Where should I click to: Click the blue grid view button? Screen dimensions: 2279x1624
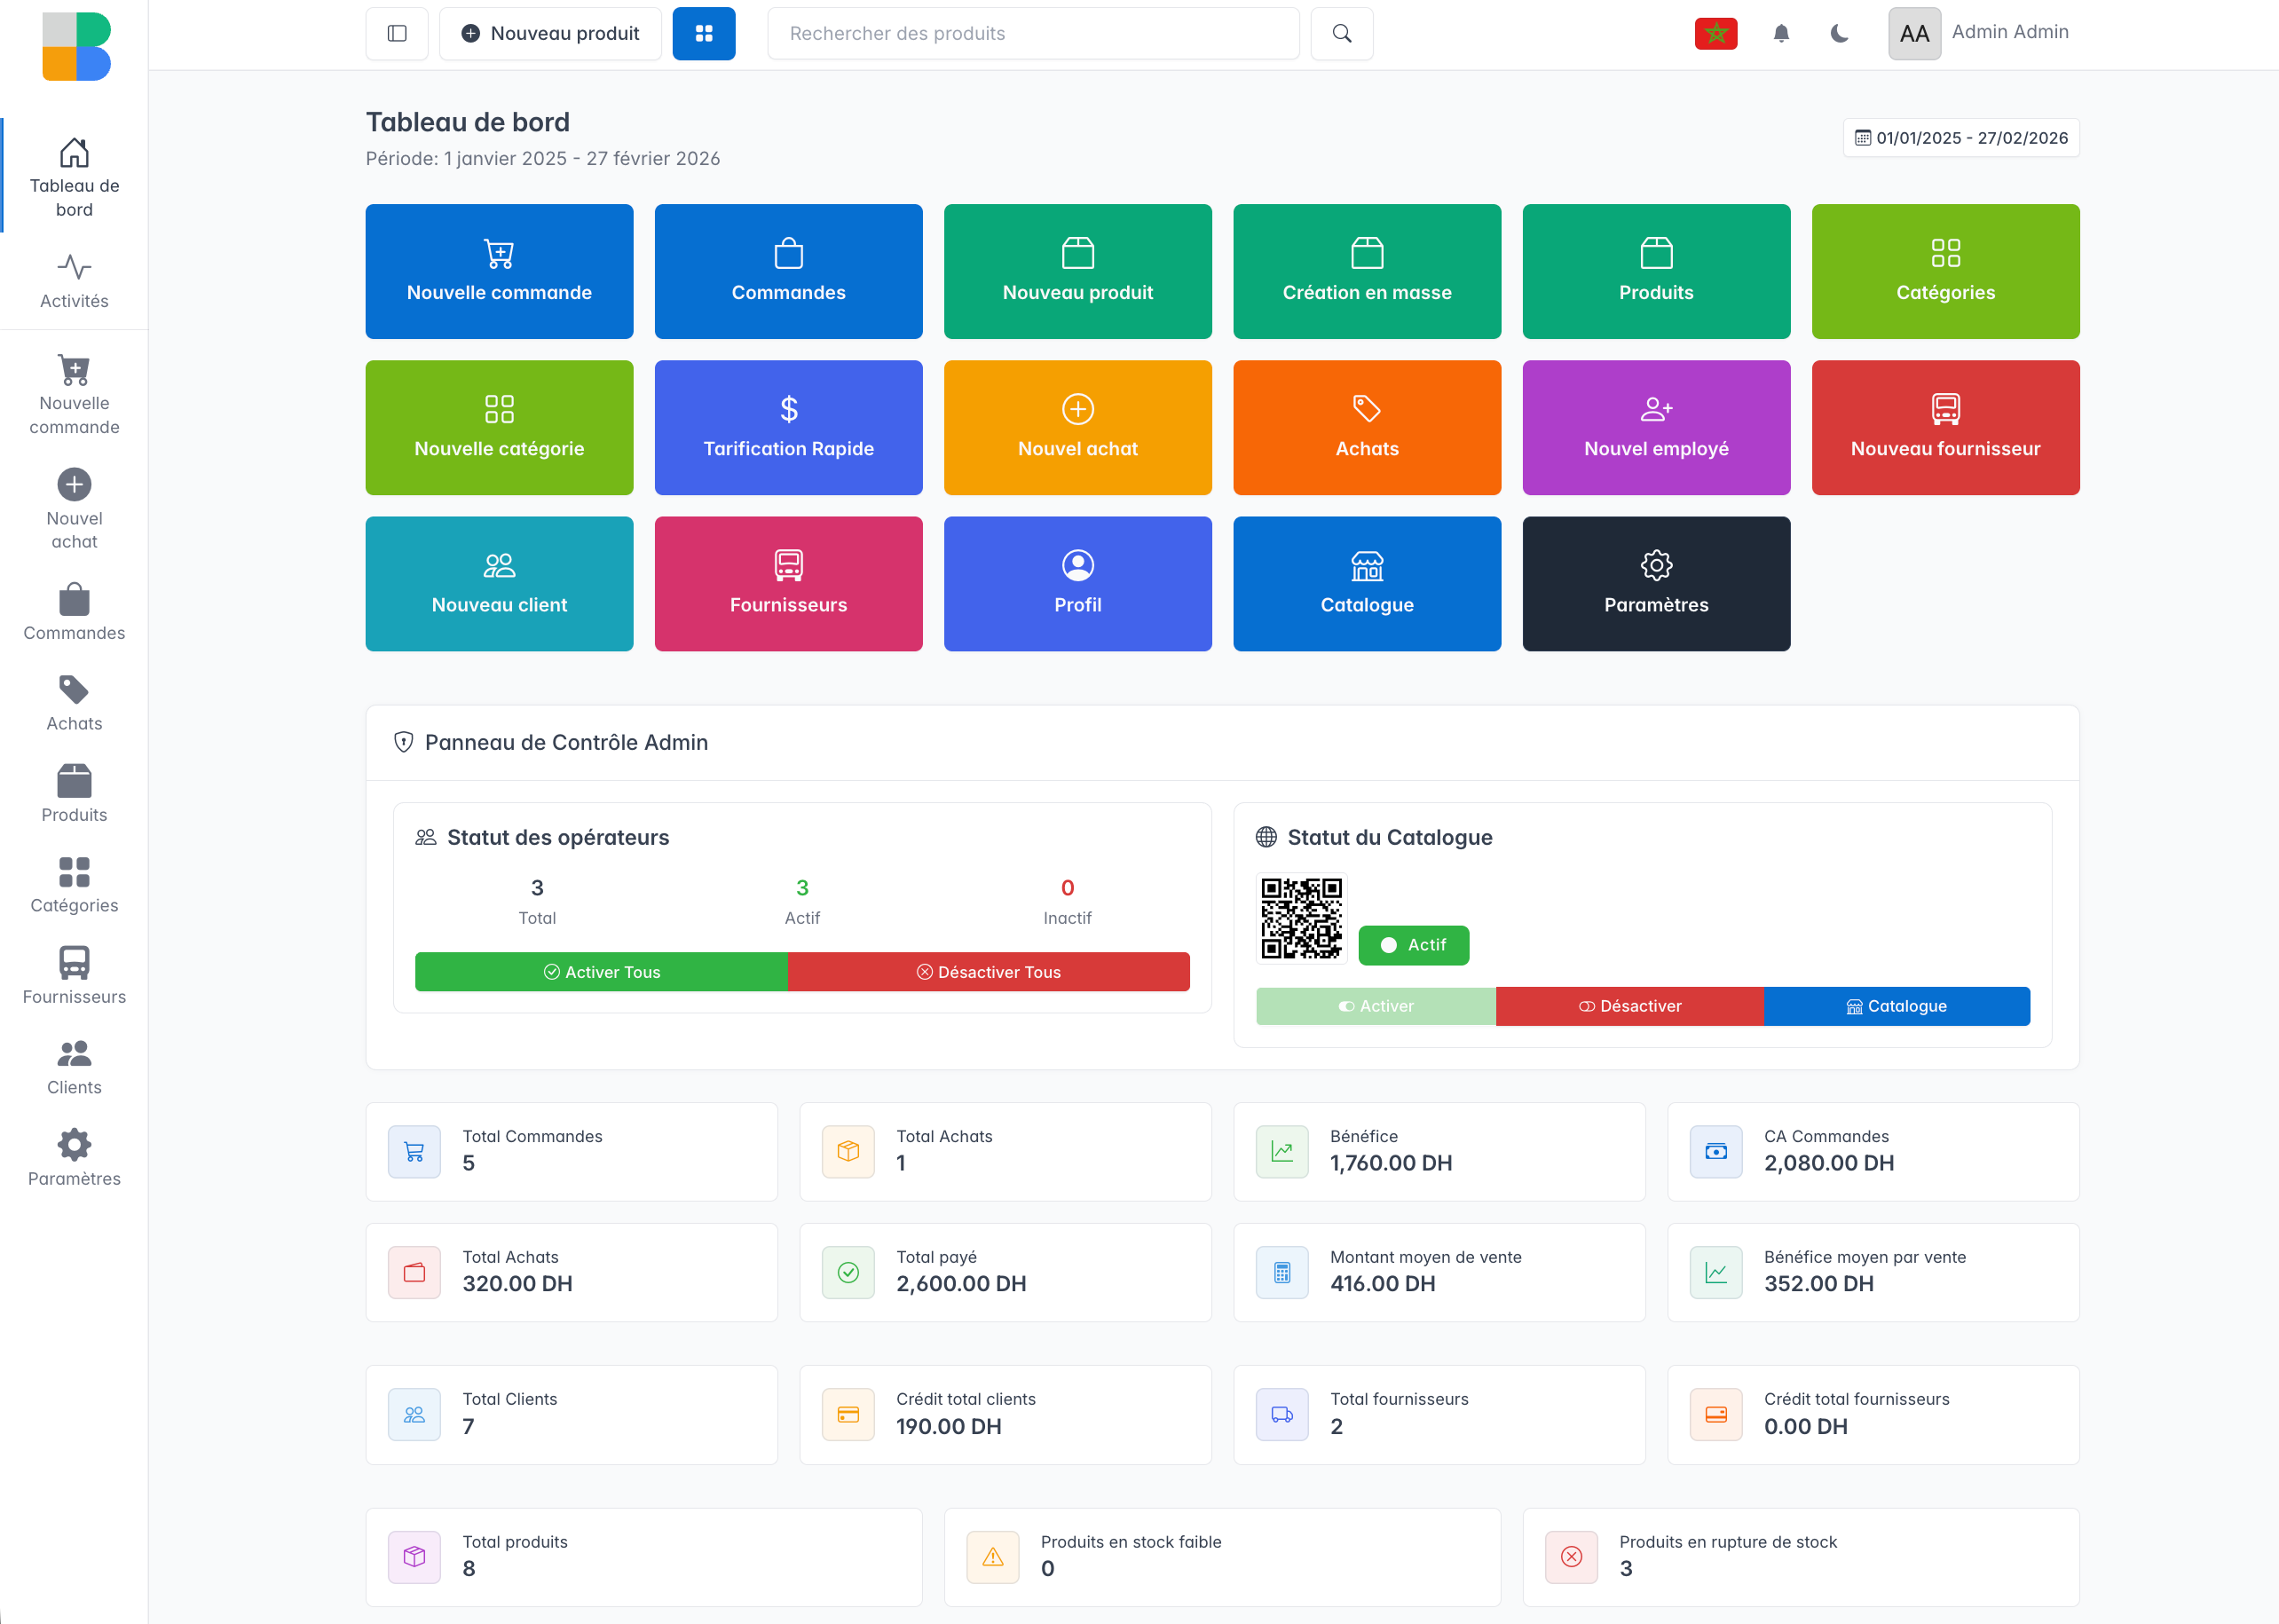pyautogui.click(x=703, y=34)
